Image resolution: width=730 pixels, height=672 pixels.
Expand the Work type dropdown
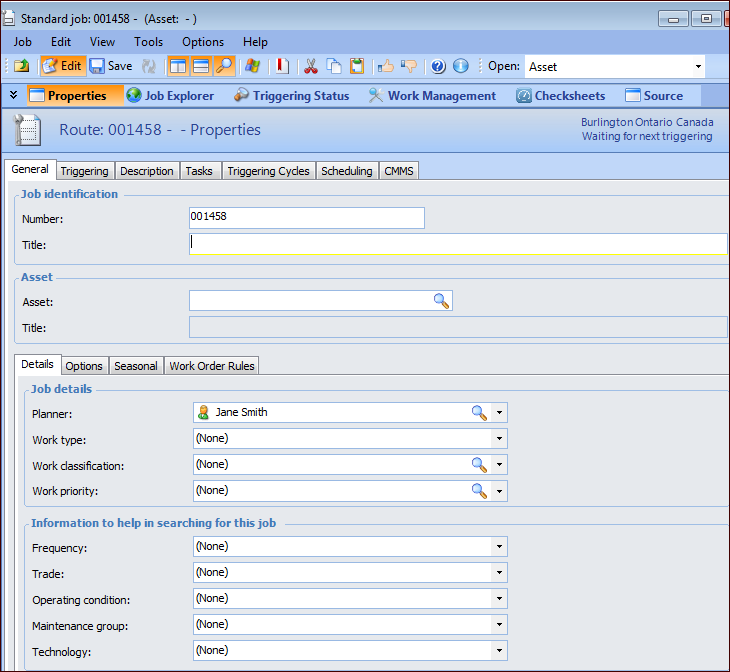pos(498,439)
